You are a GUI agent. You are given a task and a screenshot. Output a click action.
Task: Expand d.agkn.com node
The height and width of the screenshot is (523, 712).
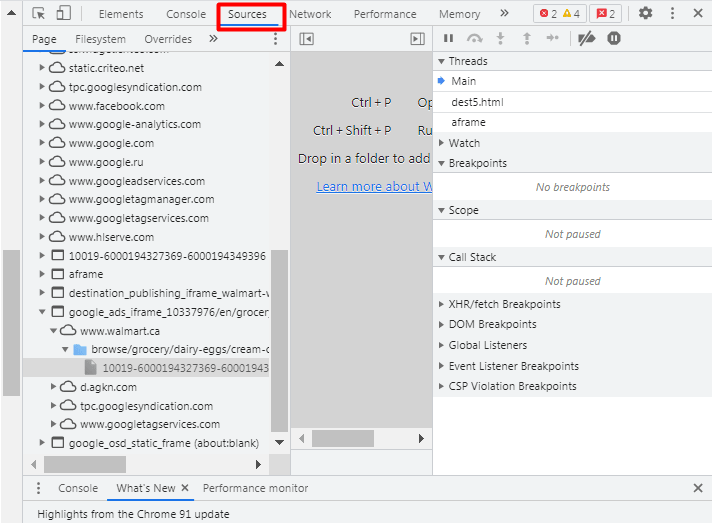click(53, 387)
